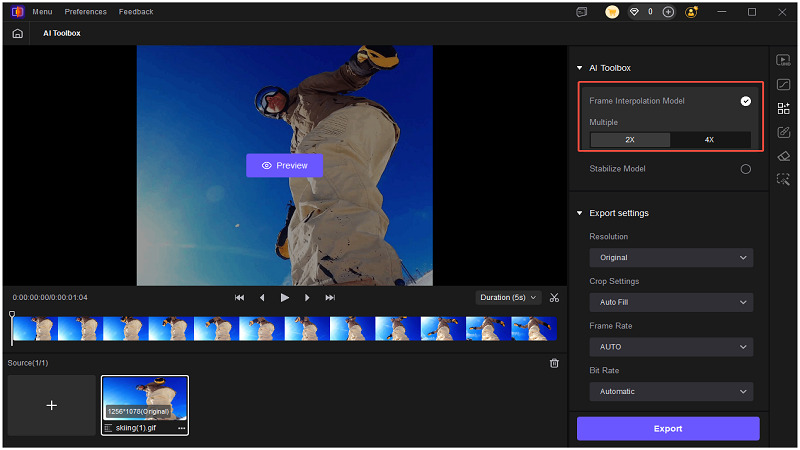This screenshot has height=450, width=800.
Task: Open the Crop Settings Auto Fill dropdown
Action: pyautogui.click(x=670, y=302)
